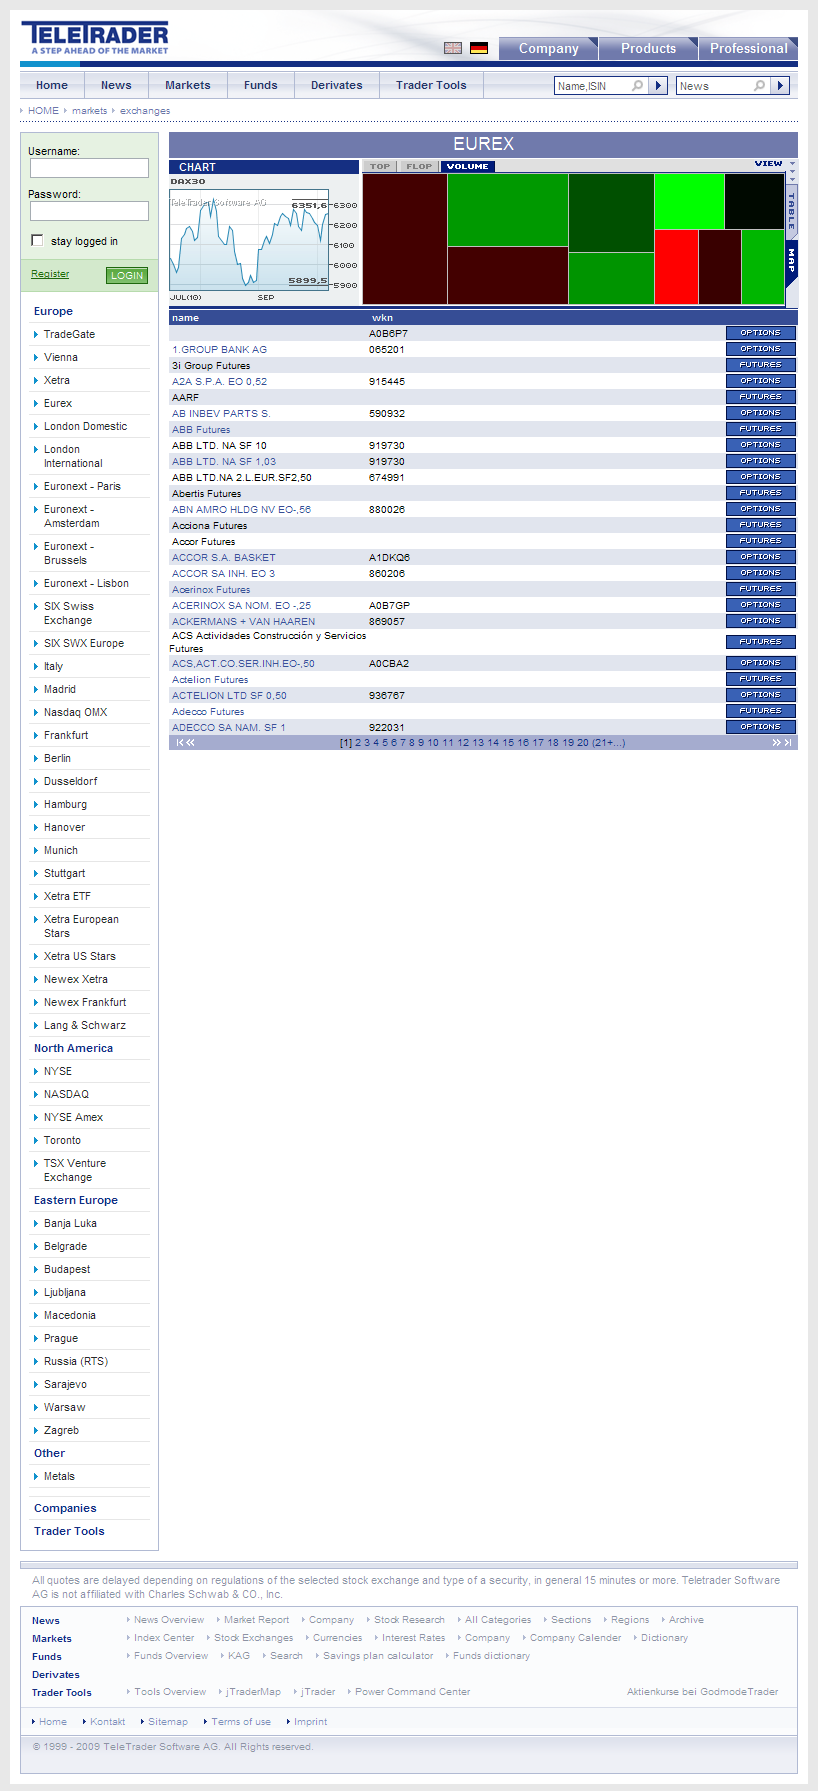
Task: Open OPTIONS for ADECCO SA NAM. SF 1
Action: [x=761, y=727]
